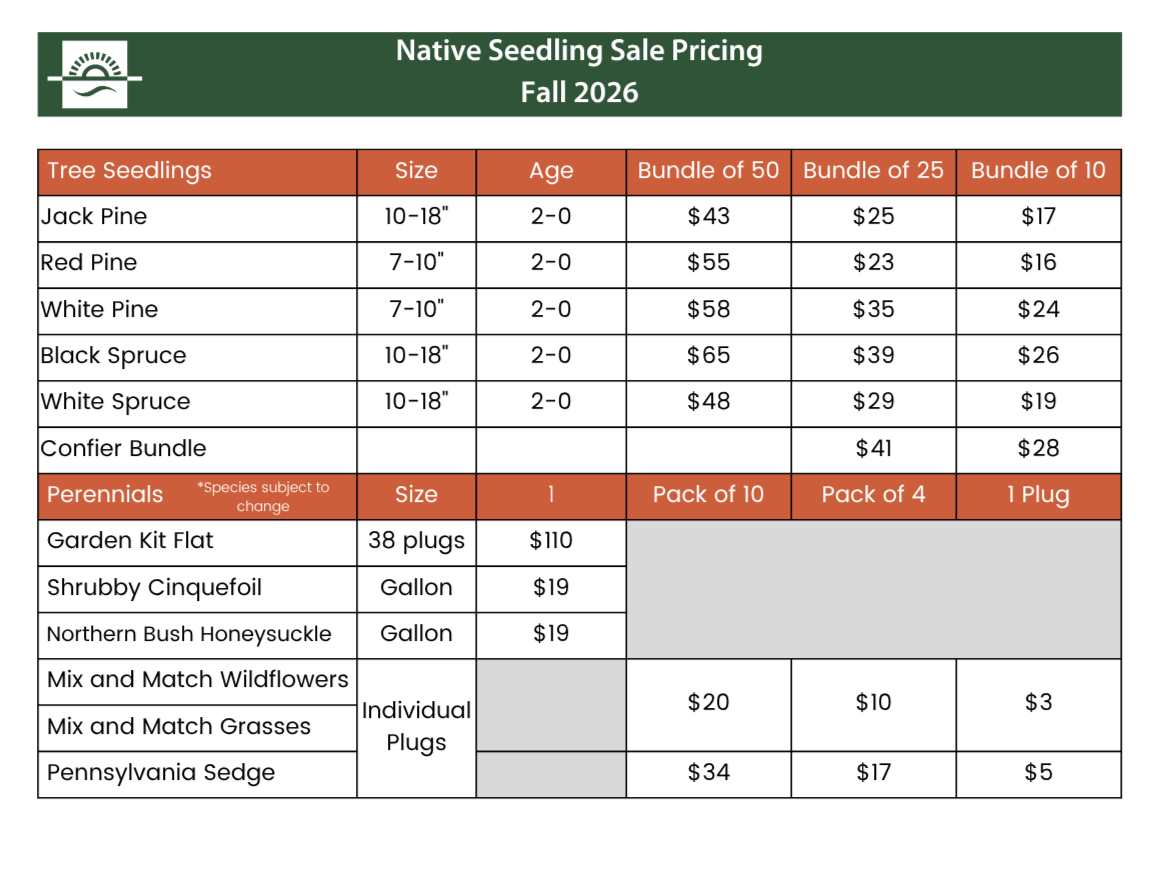Click the Jack Pine row label
The width and height of the screenshot is (1160, 870).
pyautogui.click(x=94, y=217)
